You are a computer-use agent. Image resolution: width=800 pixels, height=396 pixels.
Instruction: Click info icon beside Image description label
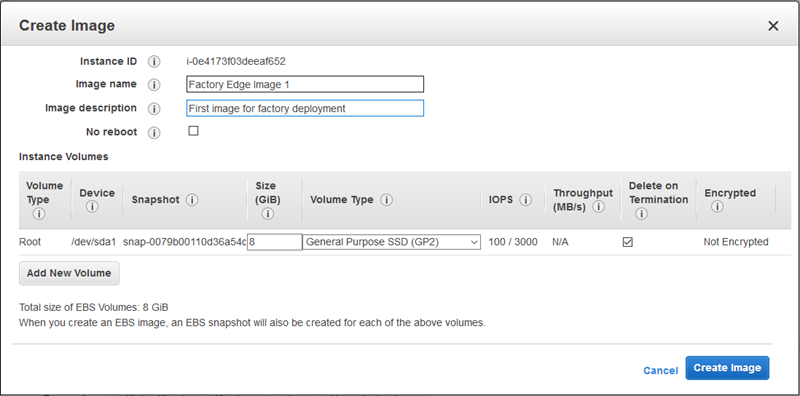(154, 109)
